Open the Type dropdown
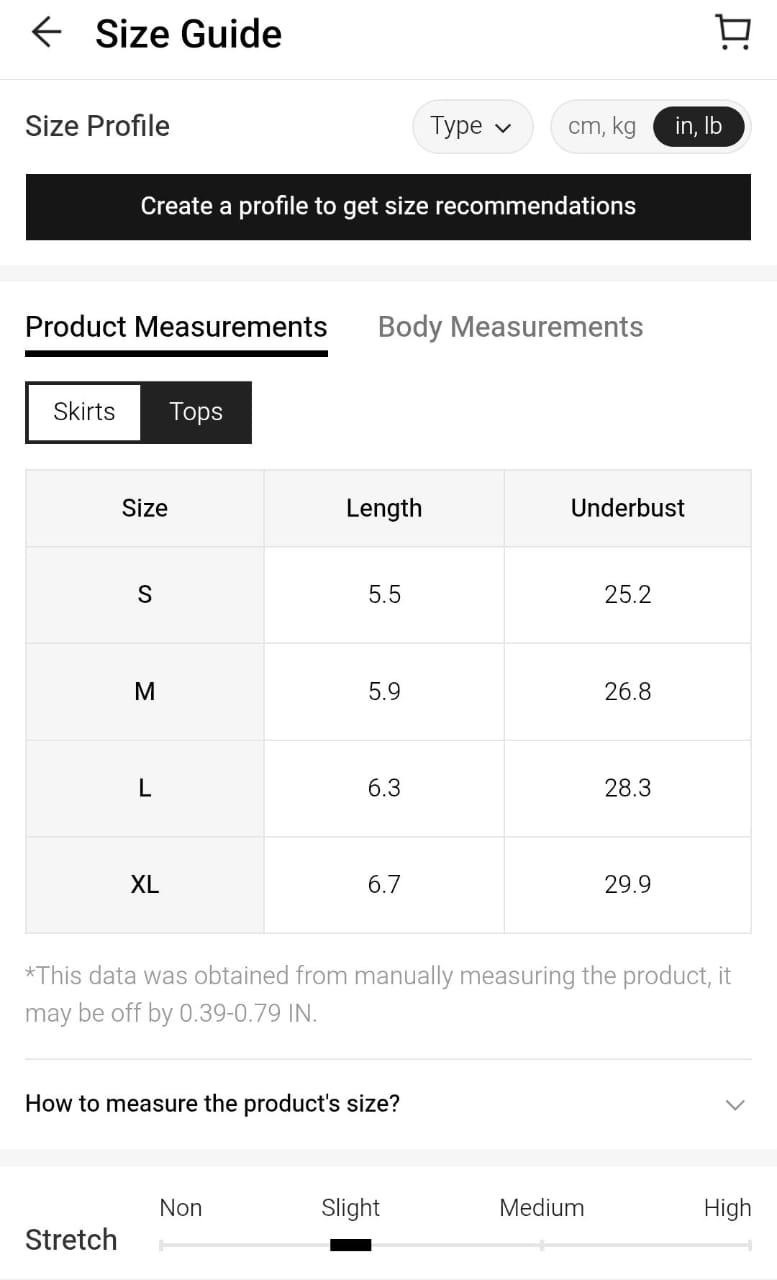The width and height of the screenshot is (777, 1280). (471, 127)
